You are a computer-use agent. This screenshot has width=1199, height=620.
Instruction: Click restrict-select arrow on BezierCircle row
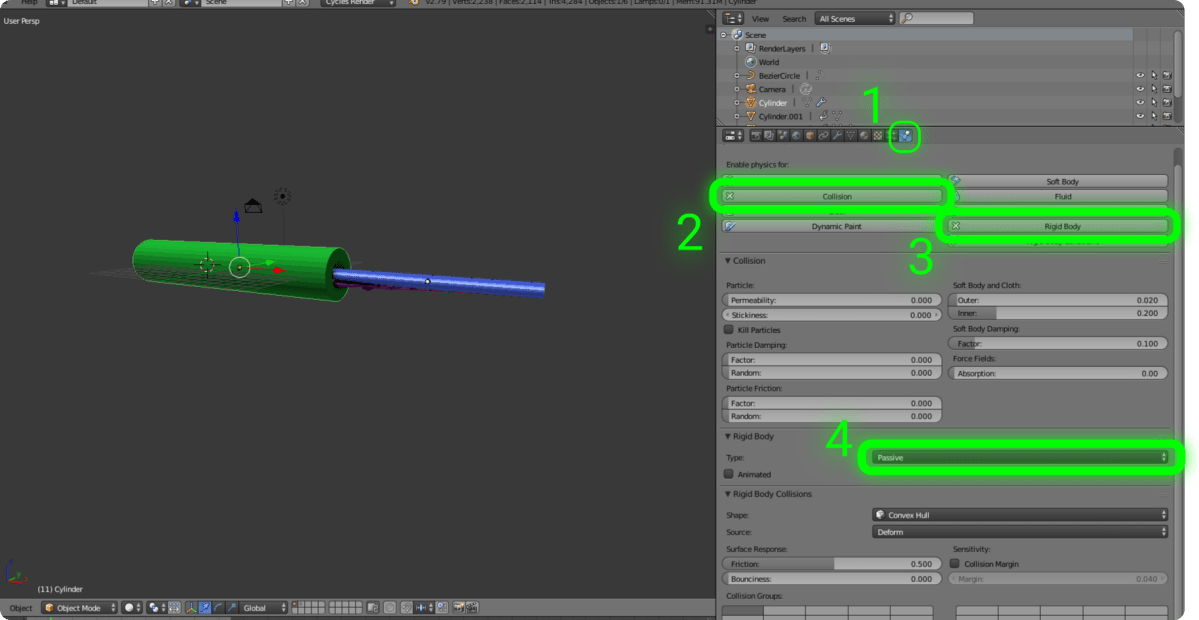(1154, 76)
